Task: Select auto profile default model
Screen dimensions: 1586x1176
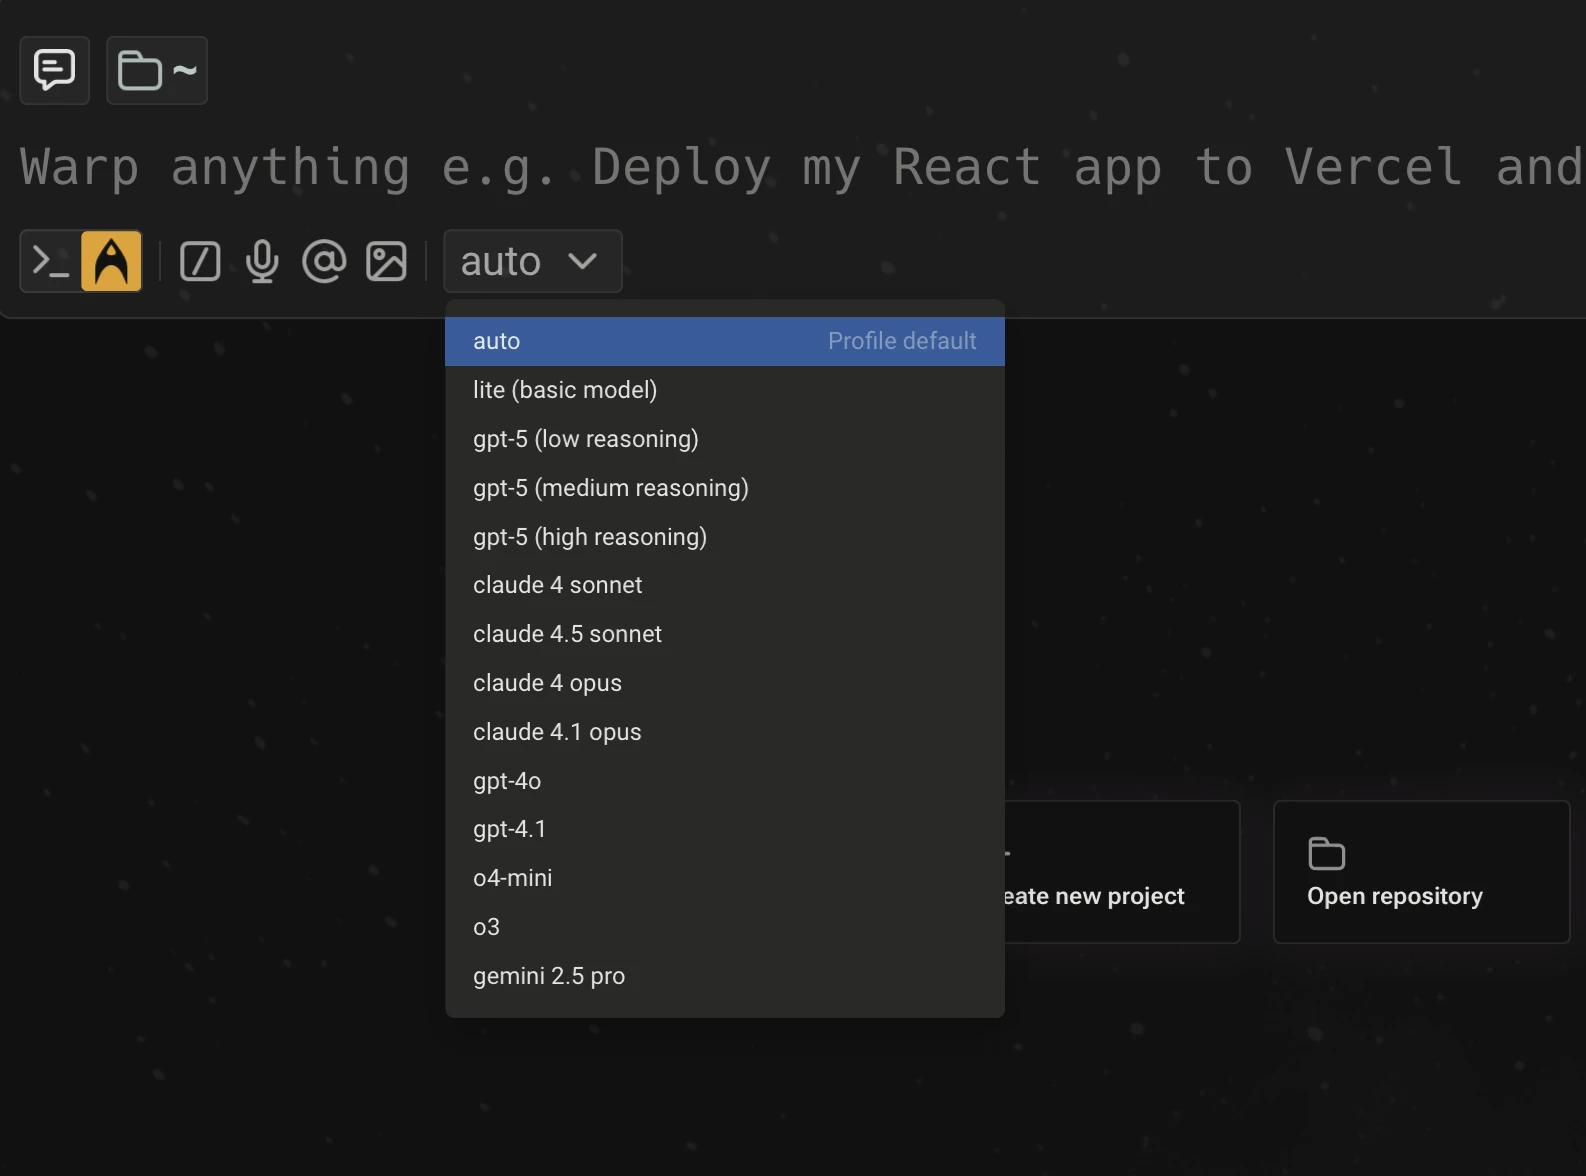Action: [x=724, y=341]
